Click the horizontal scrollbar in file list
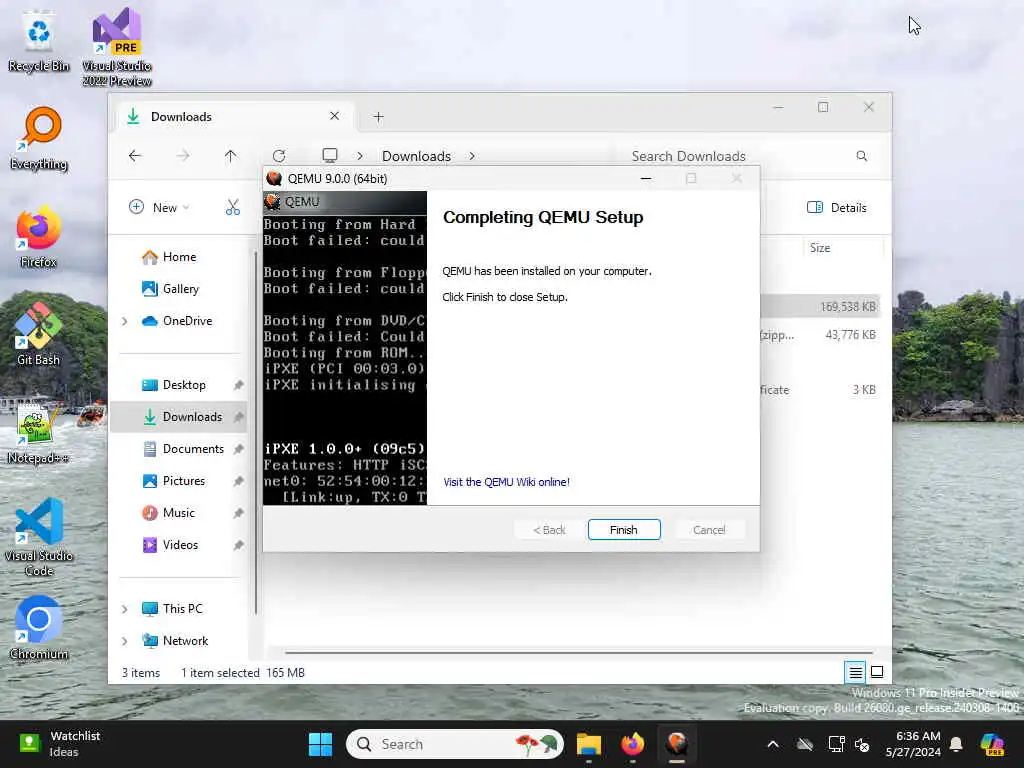Image resolution: width=1024 pixels, height=768 pixels. coord(579,652)
